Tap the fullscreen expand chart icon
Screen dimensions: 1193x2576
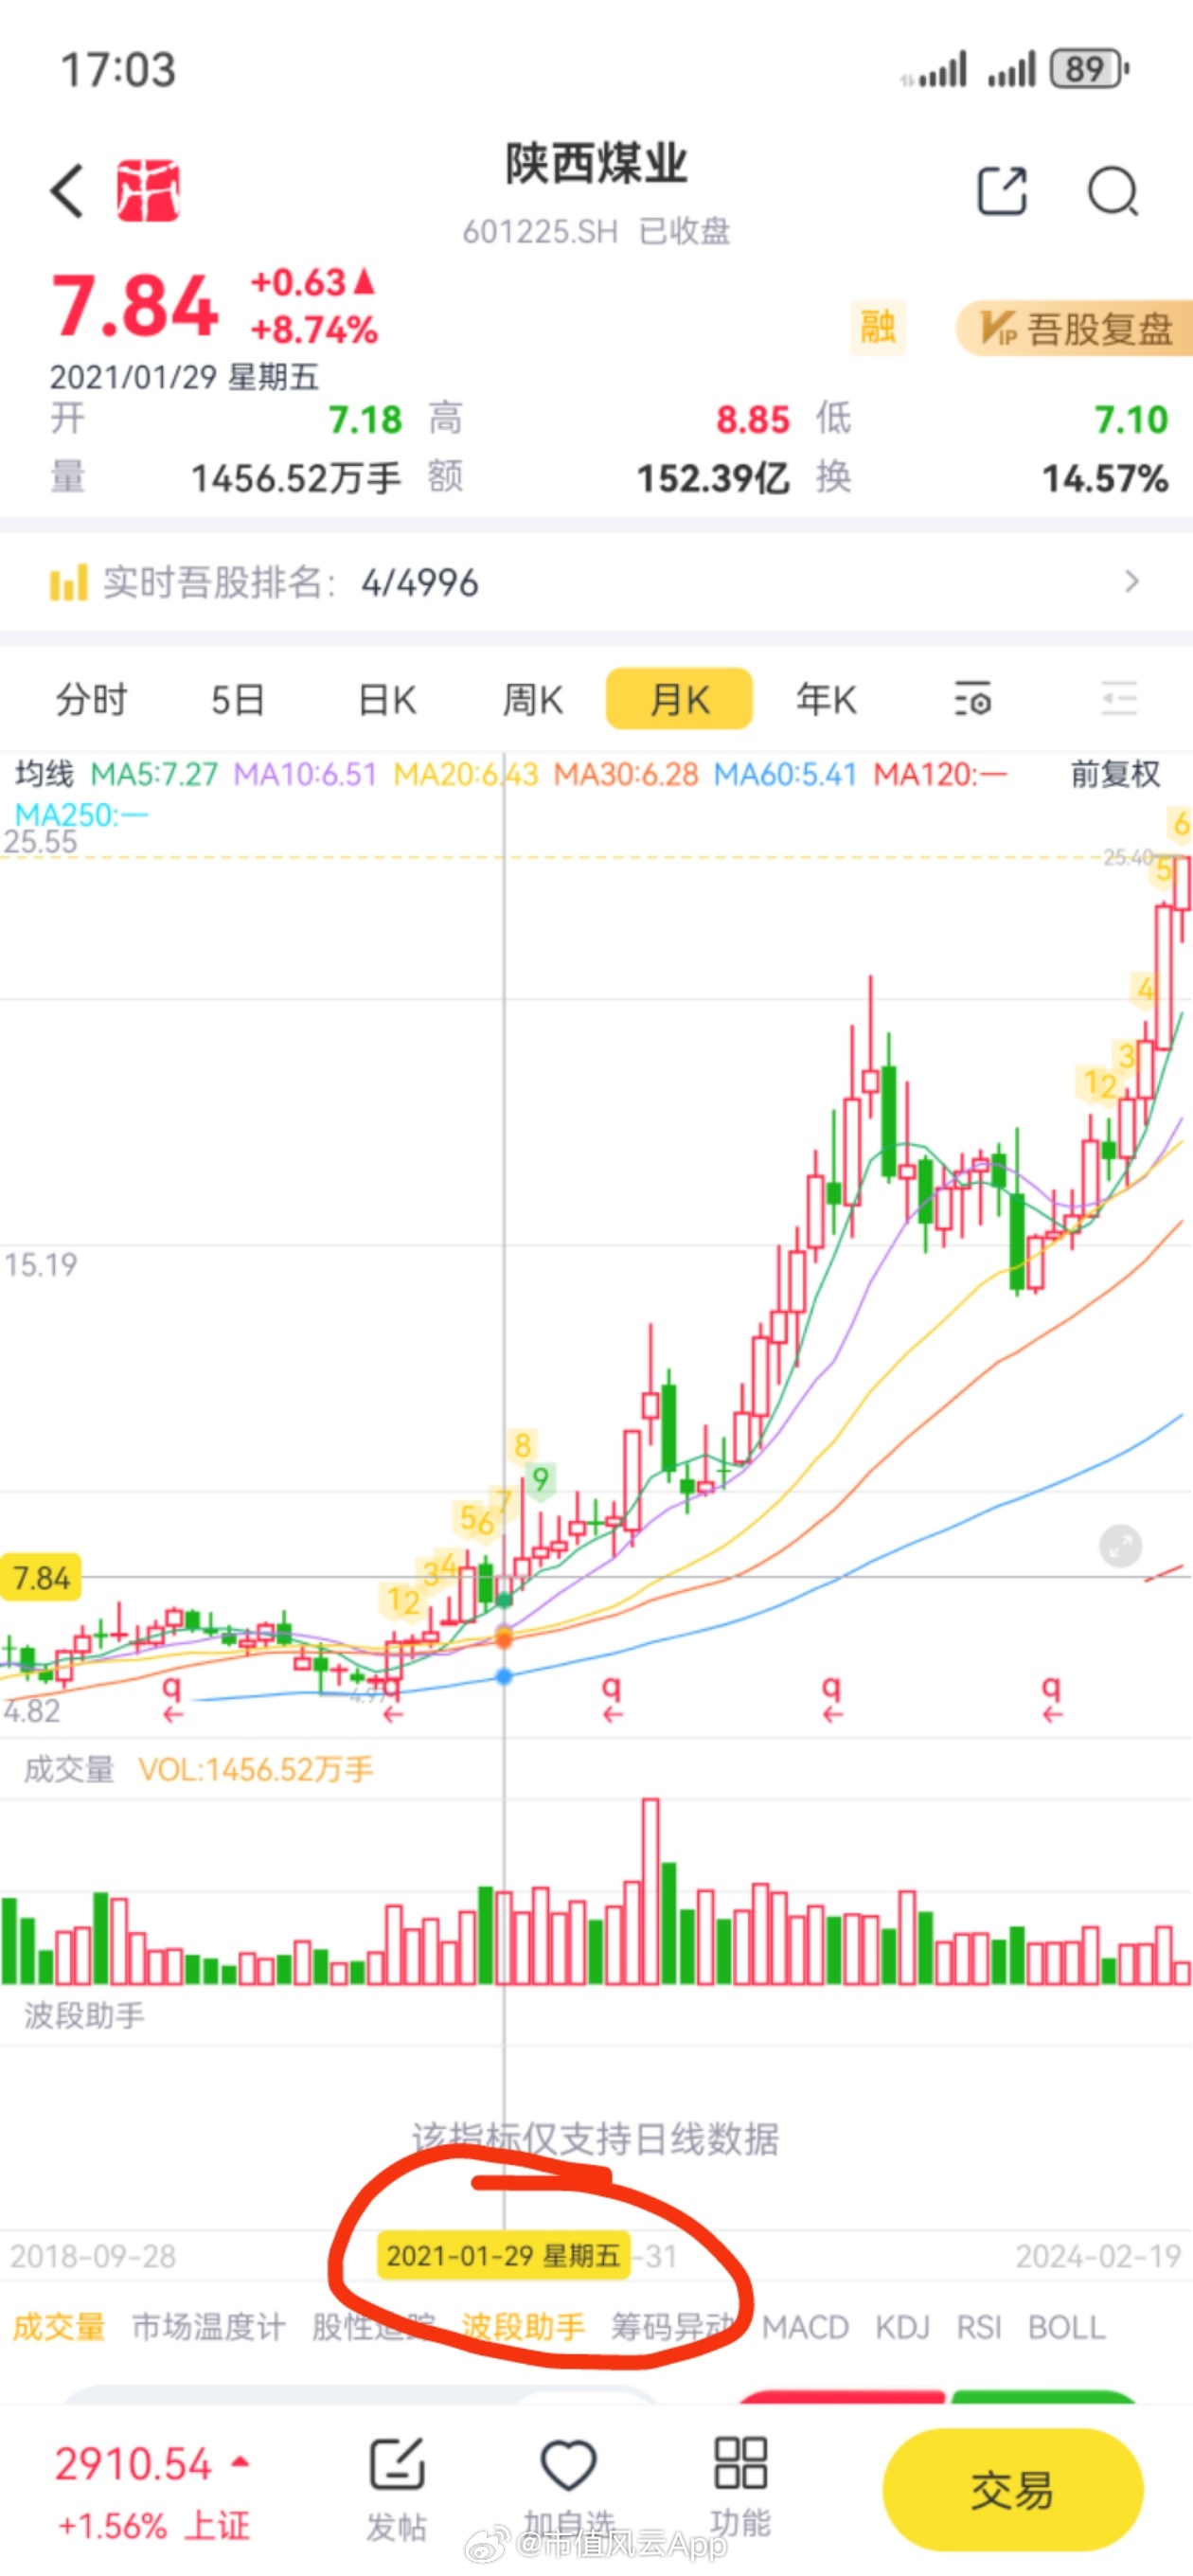1120,1546
